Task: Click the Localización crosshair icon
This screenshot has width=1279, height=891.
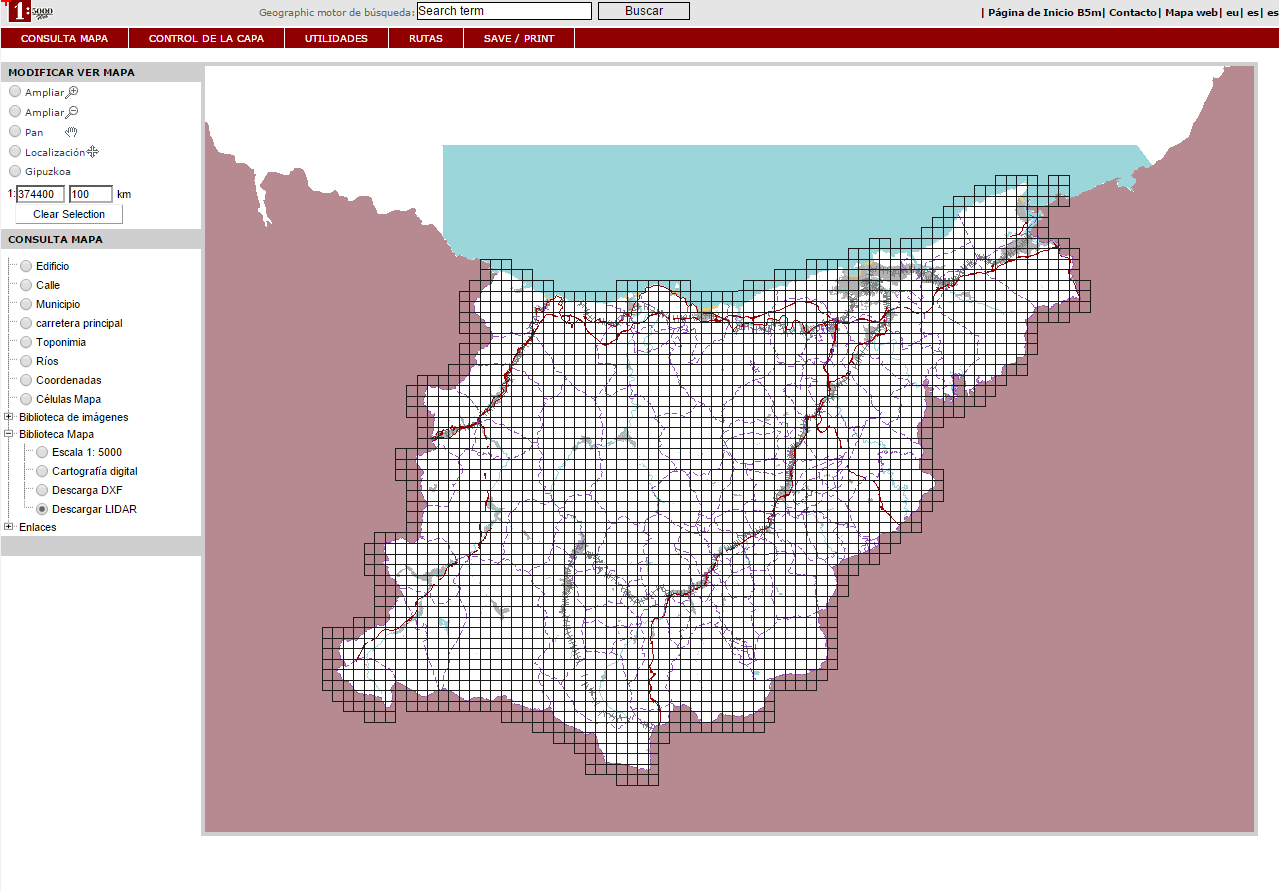Action: click(92, 152)
